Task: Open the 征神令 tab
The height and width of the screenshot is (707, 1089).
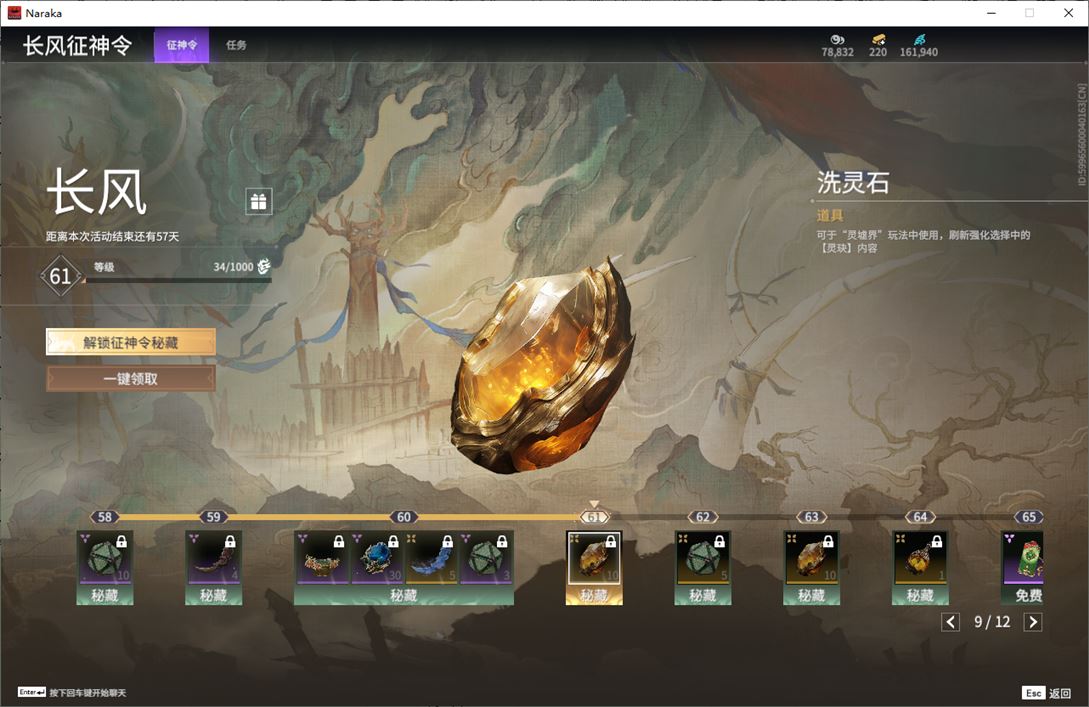Action: point(181,45)
